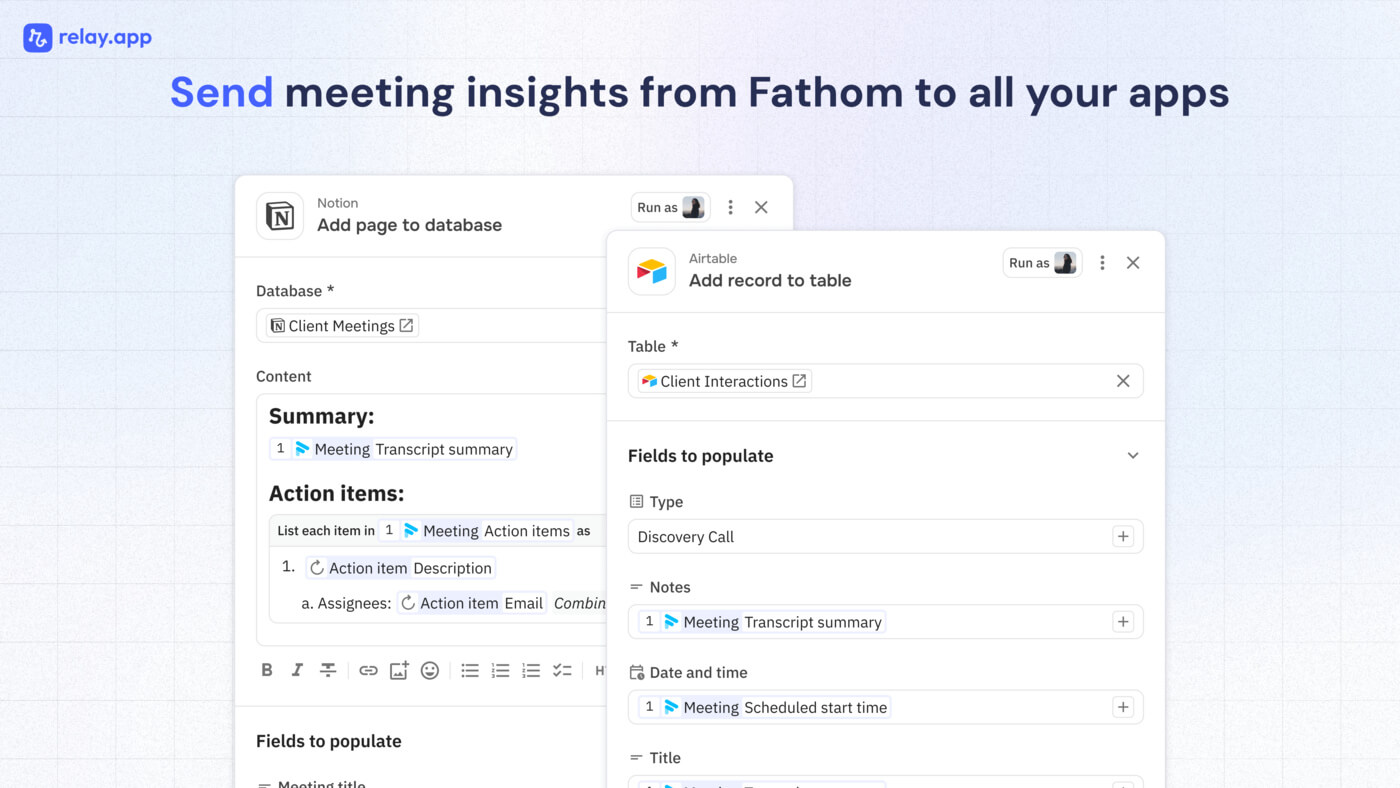Click the Client Interactions table field
Image resolution: width=1400 pixels, height=788 pixels.
pyautogui.click(x=885, y=381)
